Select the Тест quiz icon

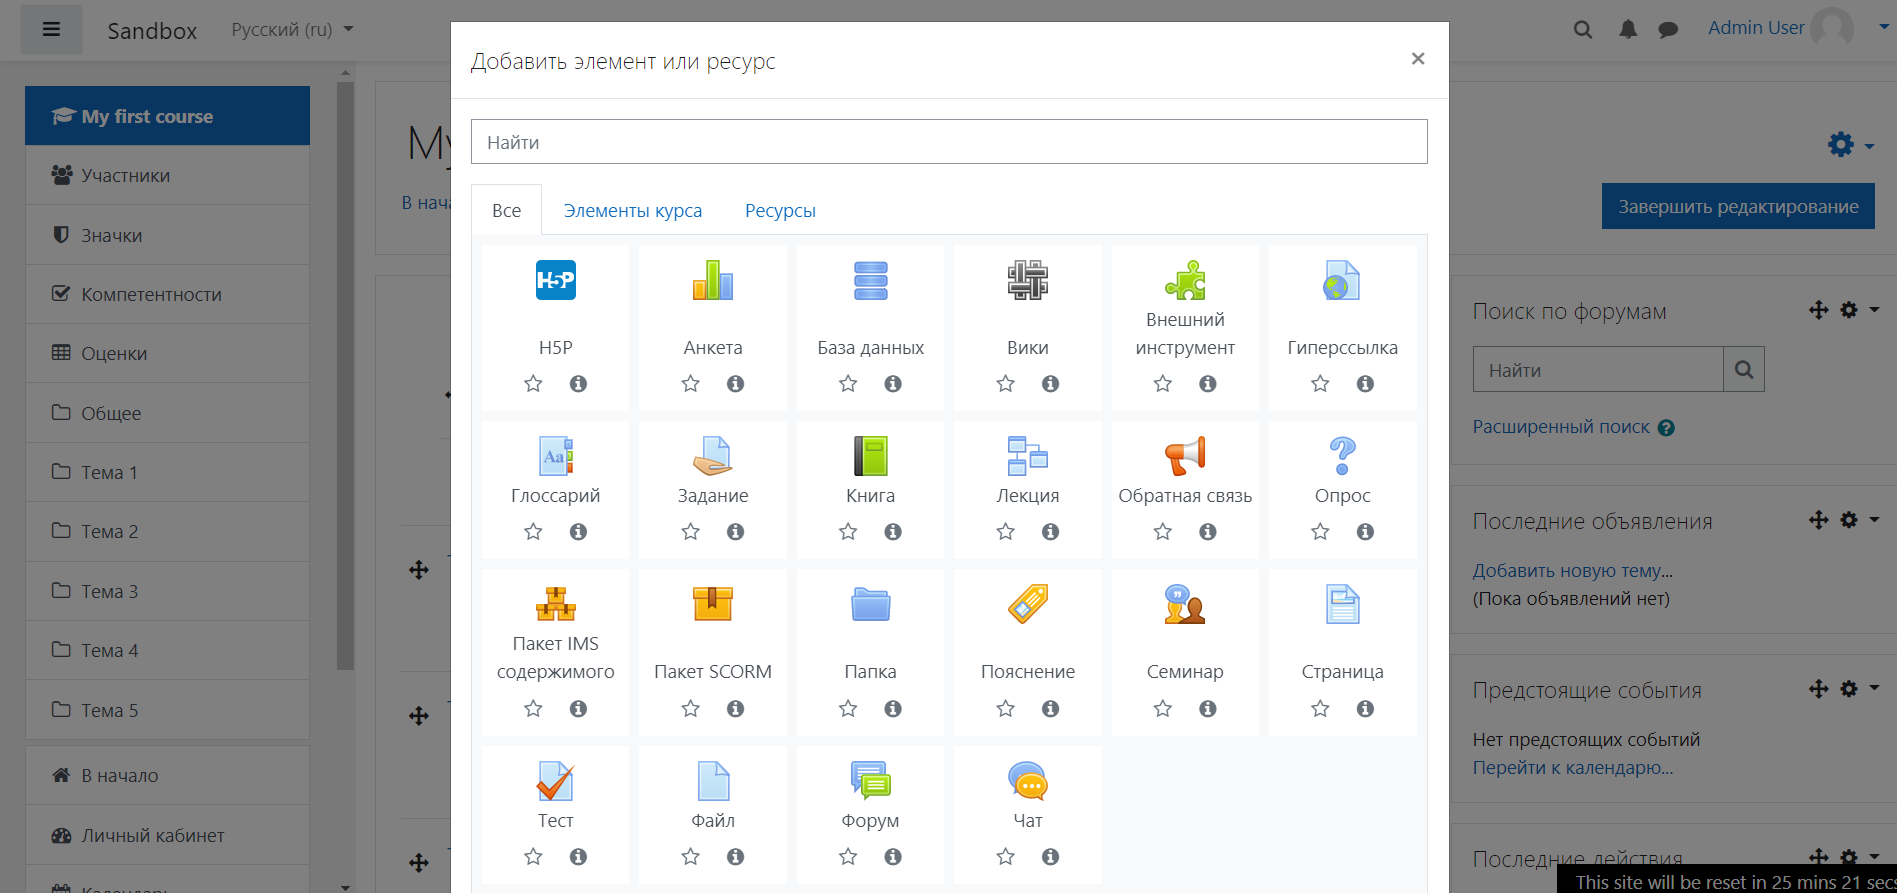click(x=555, y=782)
